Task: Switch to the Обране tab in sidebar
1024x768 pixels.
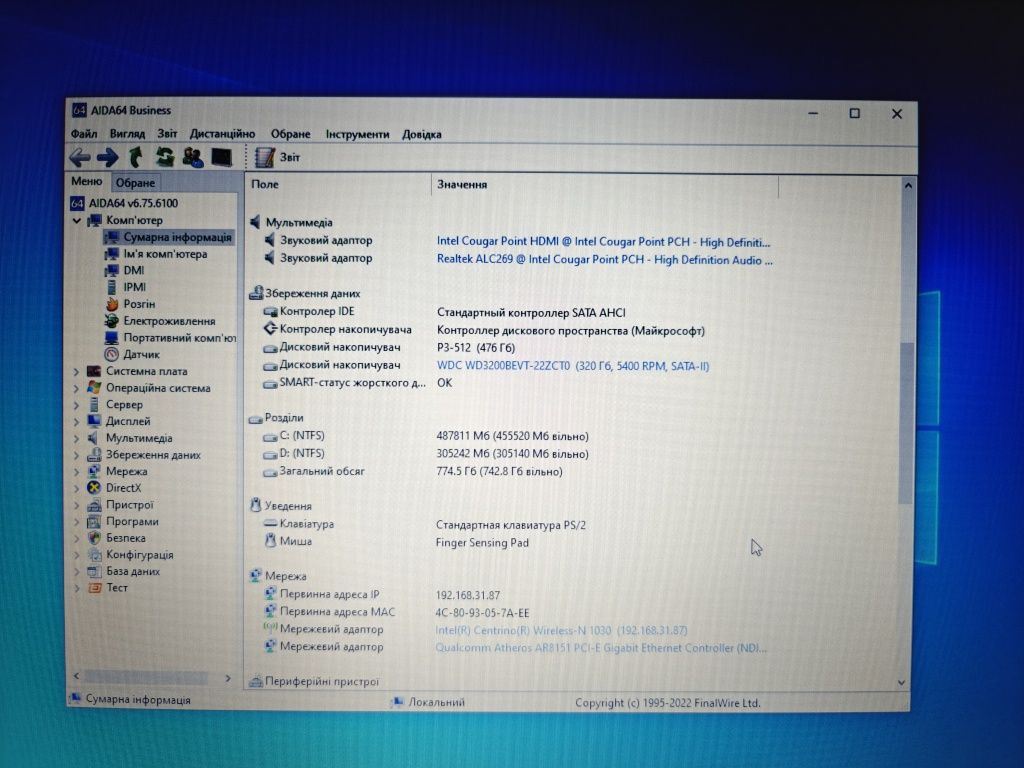Action: pos(135,183)
